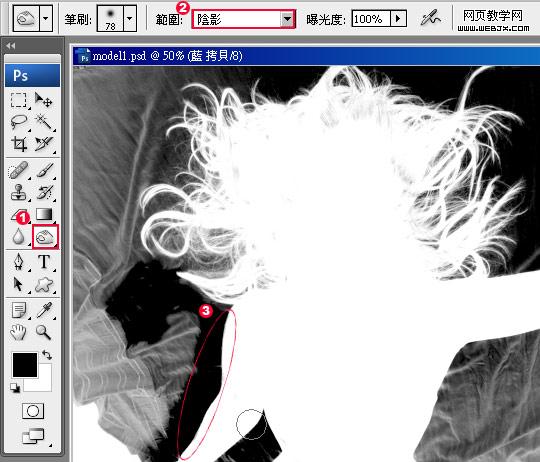The width and height of the screenshot is (540, 462).
Task: Select the Pen tool
Action: pyautogui.click(x=18, y=262)
